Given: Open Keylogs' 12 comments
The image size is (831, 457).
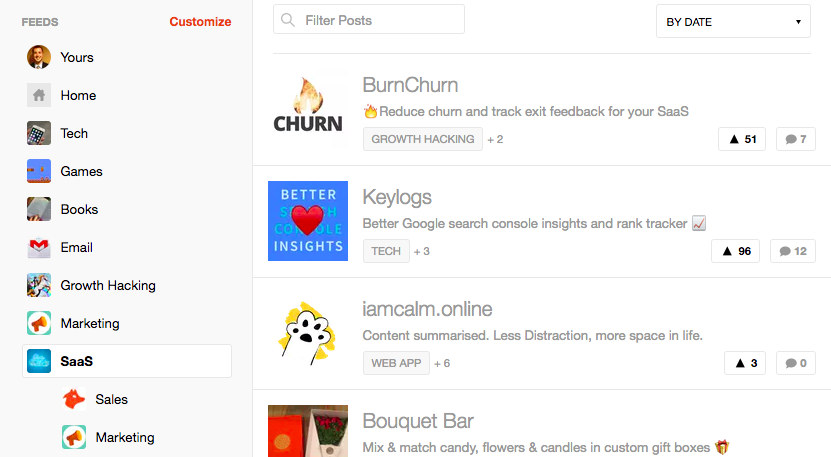Looking at the screenshot, I should tap(793, 251).
